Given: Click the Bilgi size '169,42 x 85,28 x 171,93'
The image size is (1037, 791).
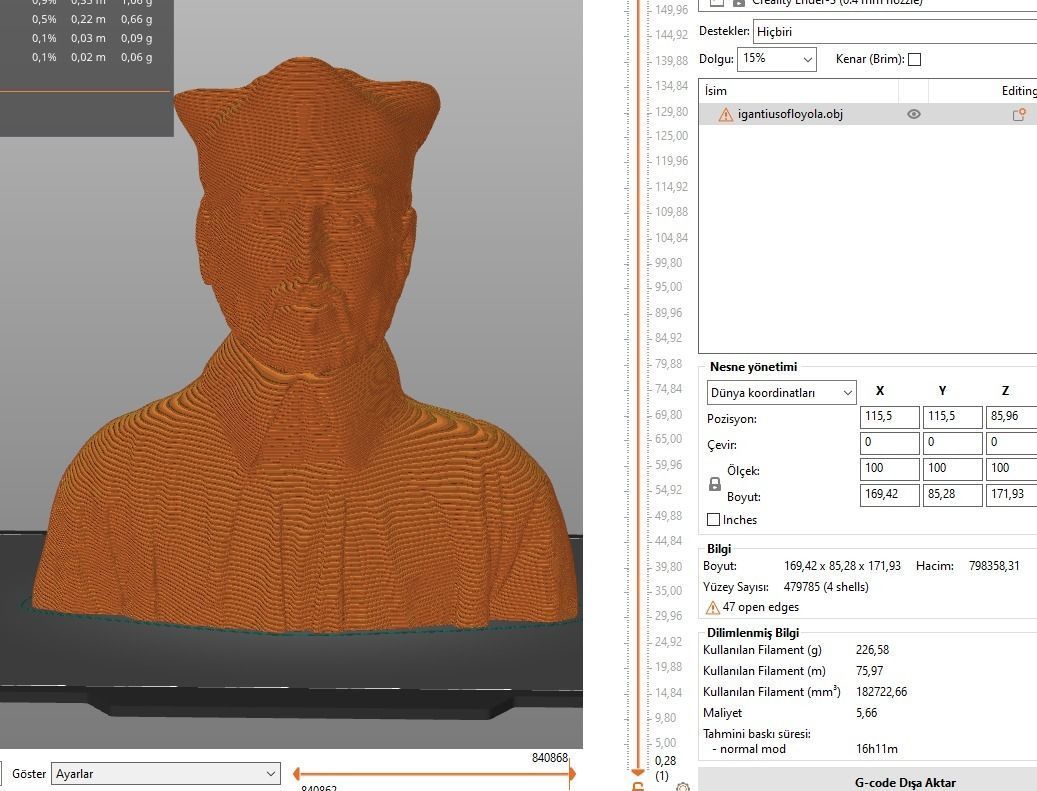Looking at the screenshot, I should [843, 566].
